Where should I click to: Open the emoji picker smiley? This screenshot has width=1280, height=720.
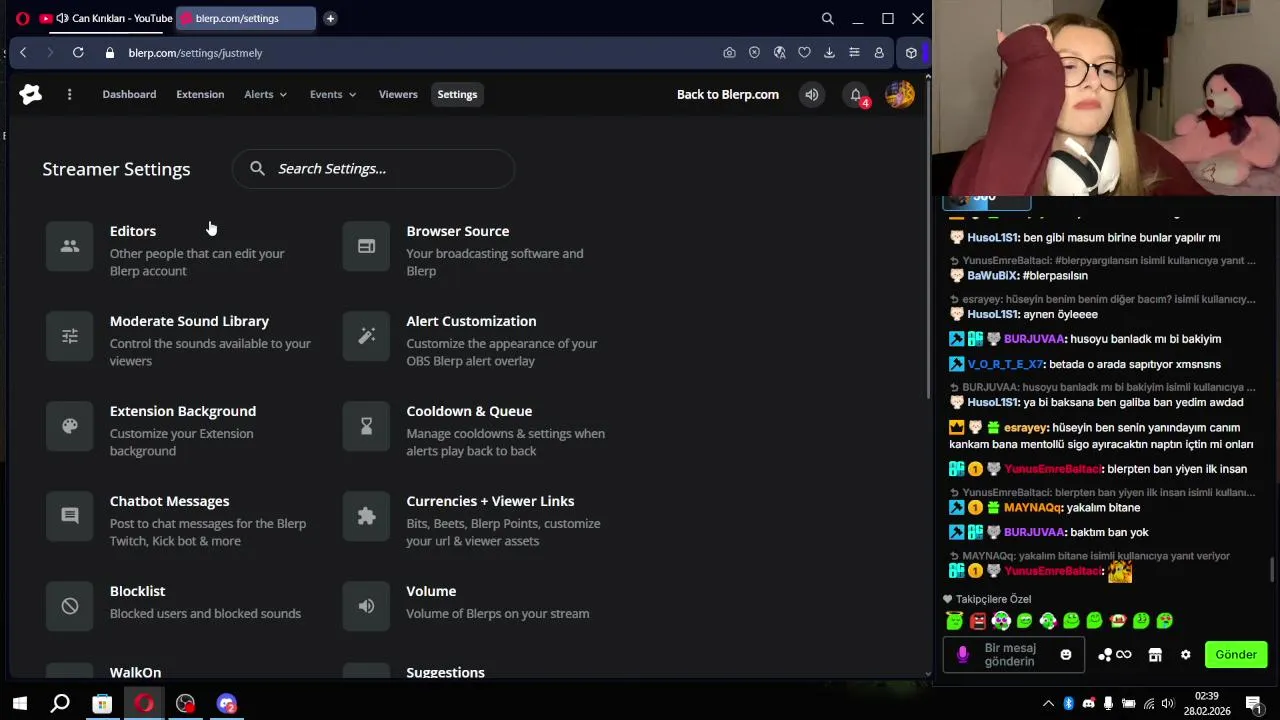1066,655
